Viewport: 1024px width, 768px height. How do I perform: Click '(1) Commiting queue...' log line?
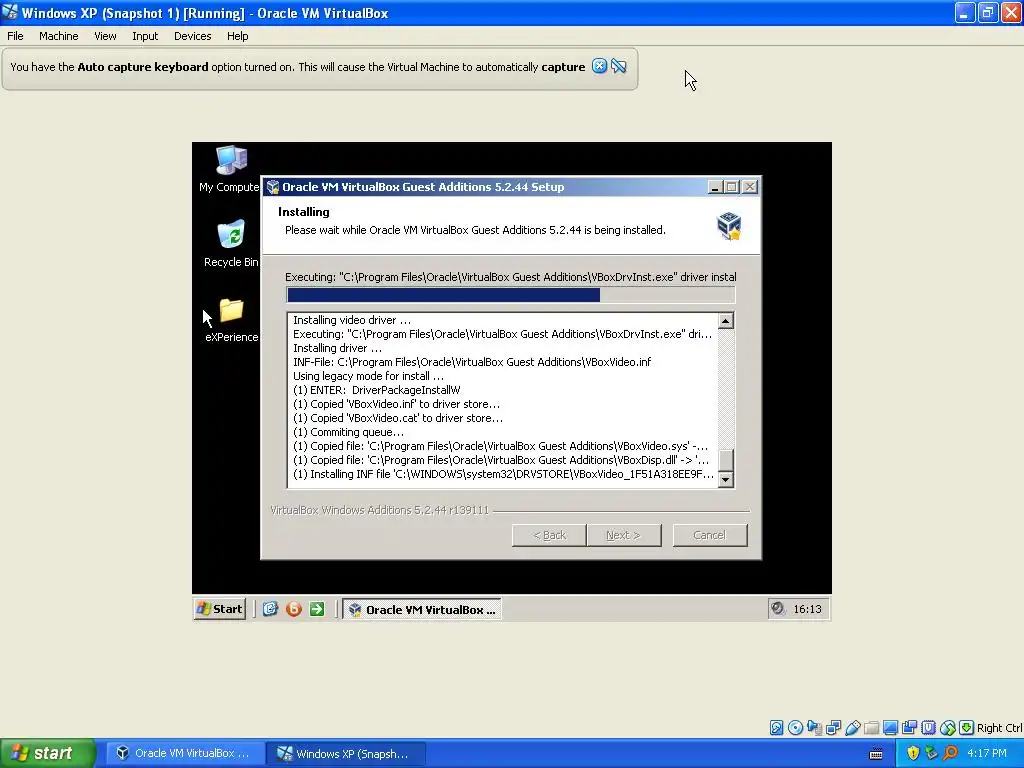pyautogui.click(x=349, y=432)
